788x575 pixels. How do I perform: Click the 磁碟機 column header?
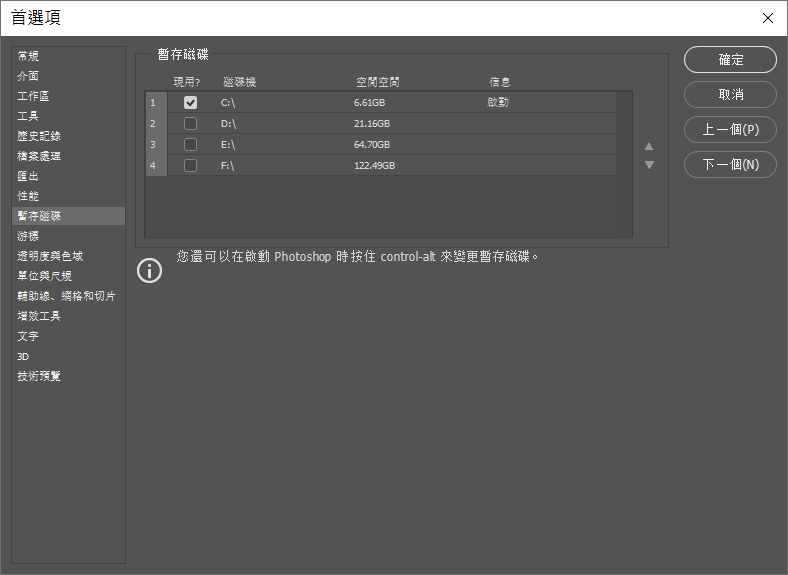240,82
